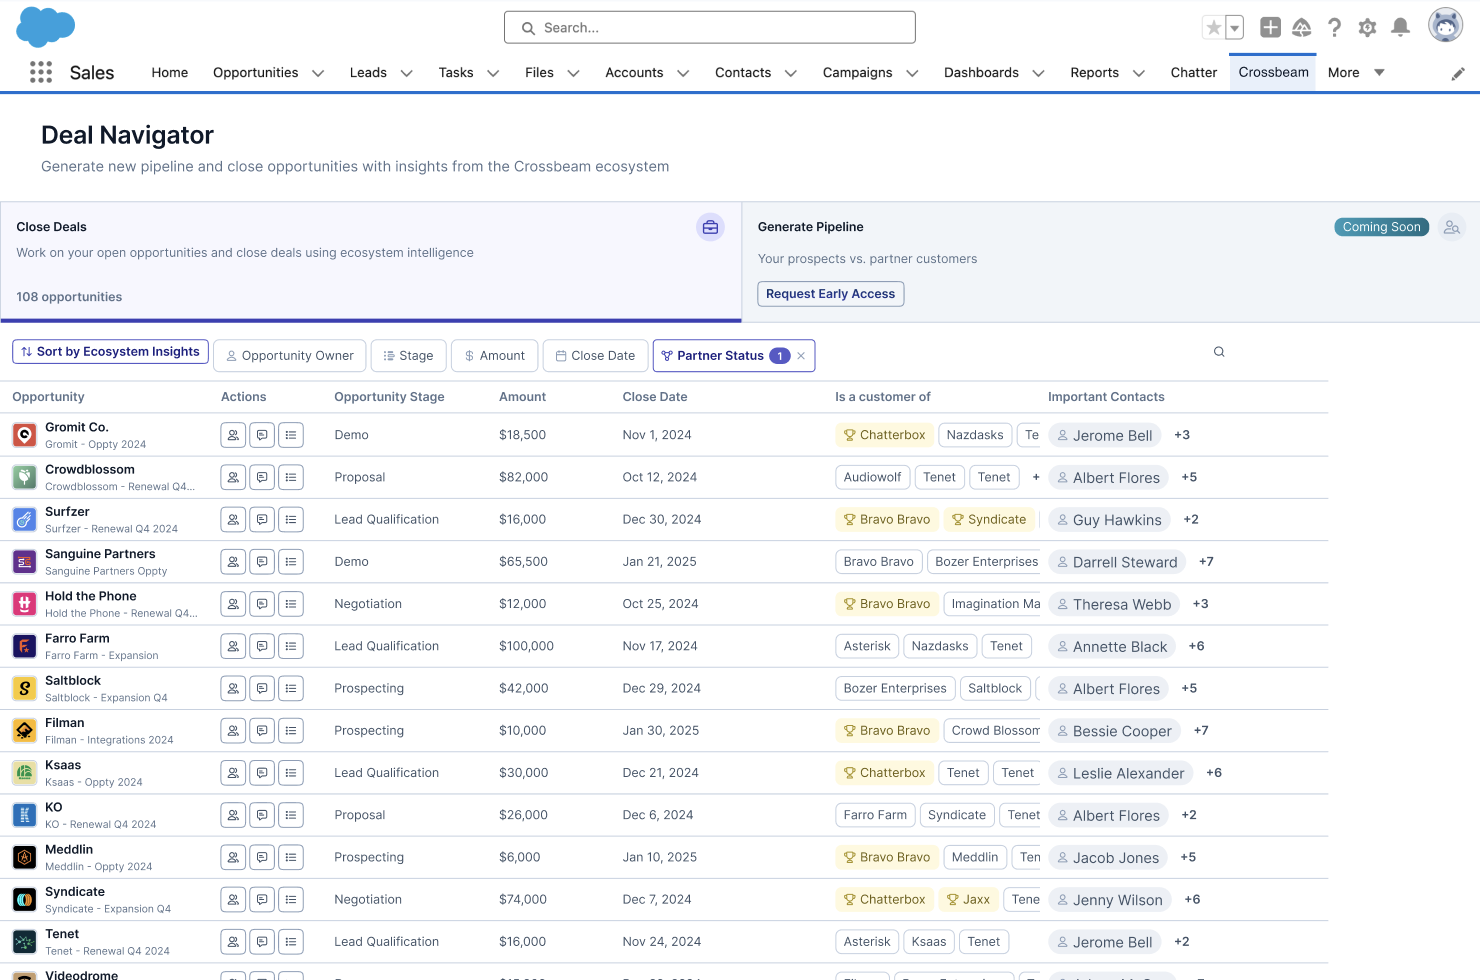This screenshot has height=980, width=1480.
Task: Open the favorites list dropdown arrow
Action: [x=1235, y=28]
